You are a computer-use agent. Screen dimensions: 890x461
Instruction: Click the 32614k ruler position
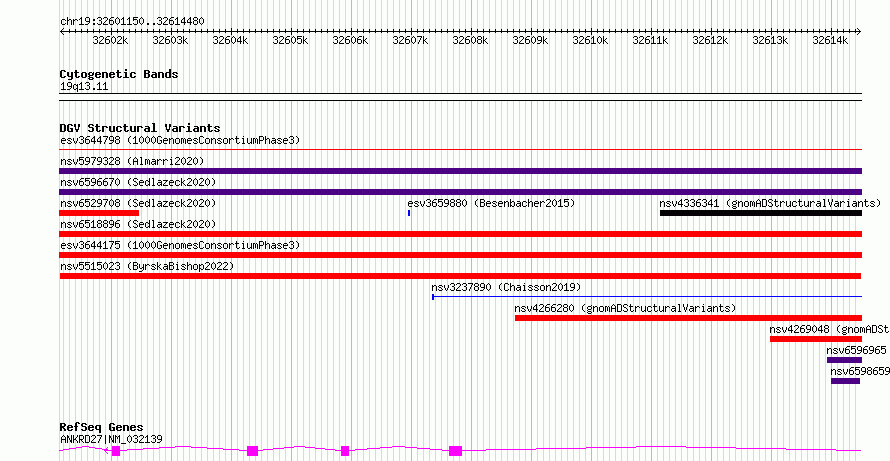click(831, 40)
